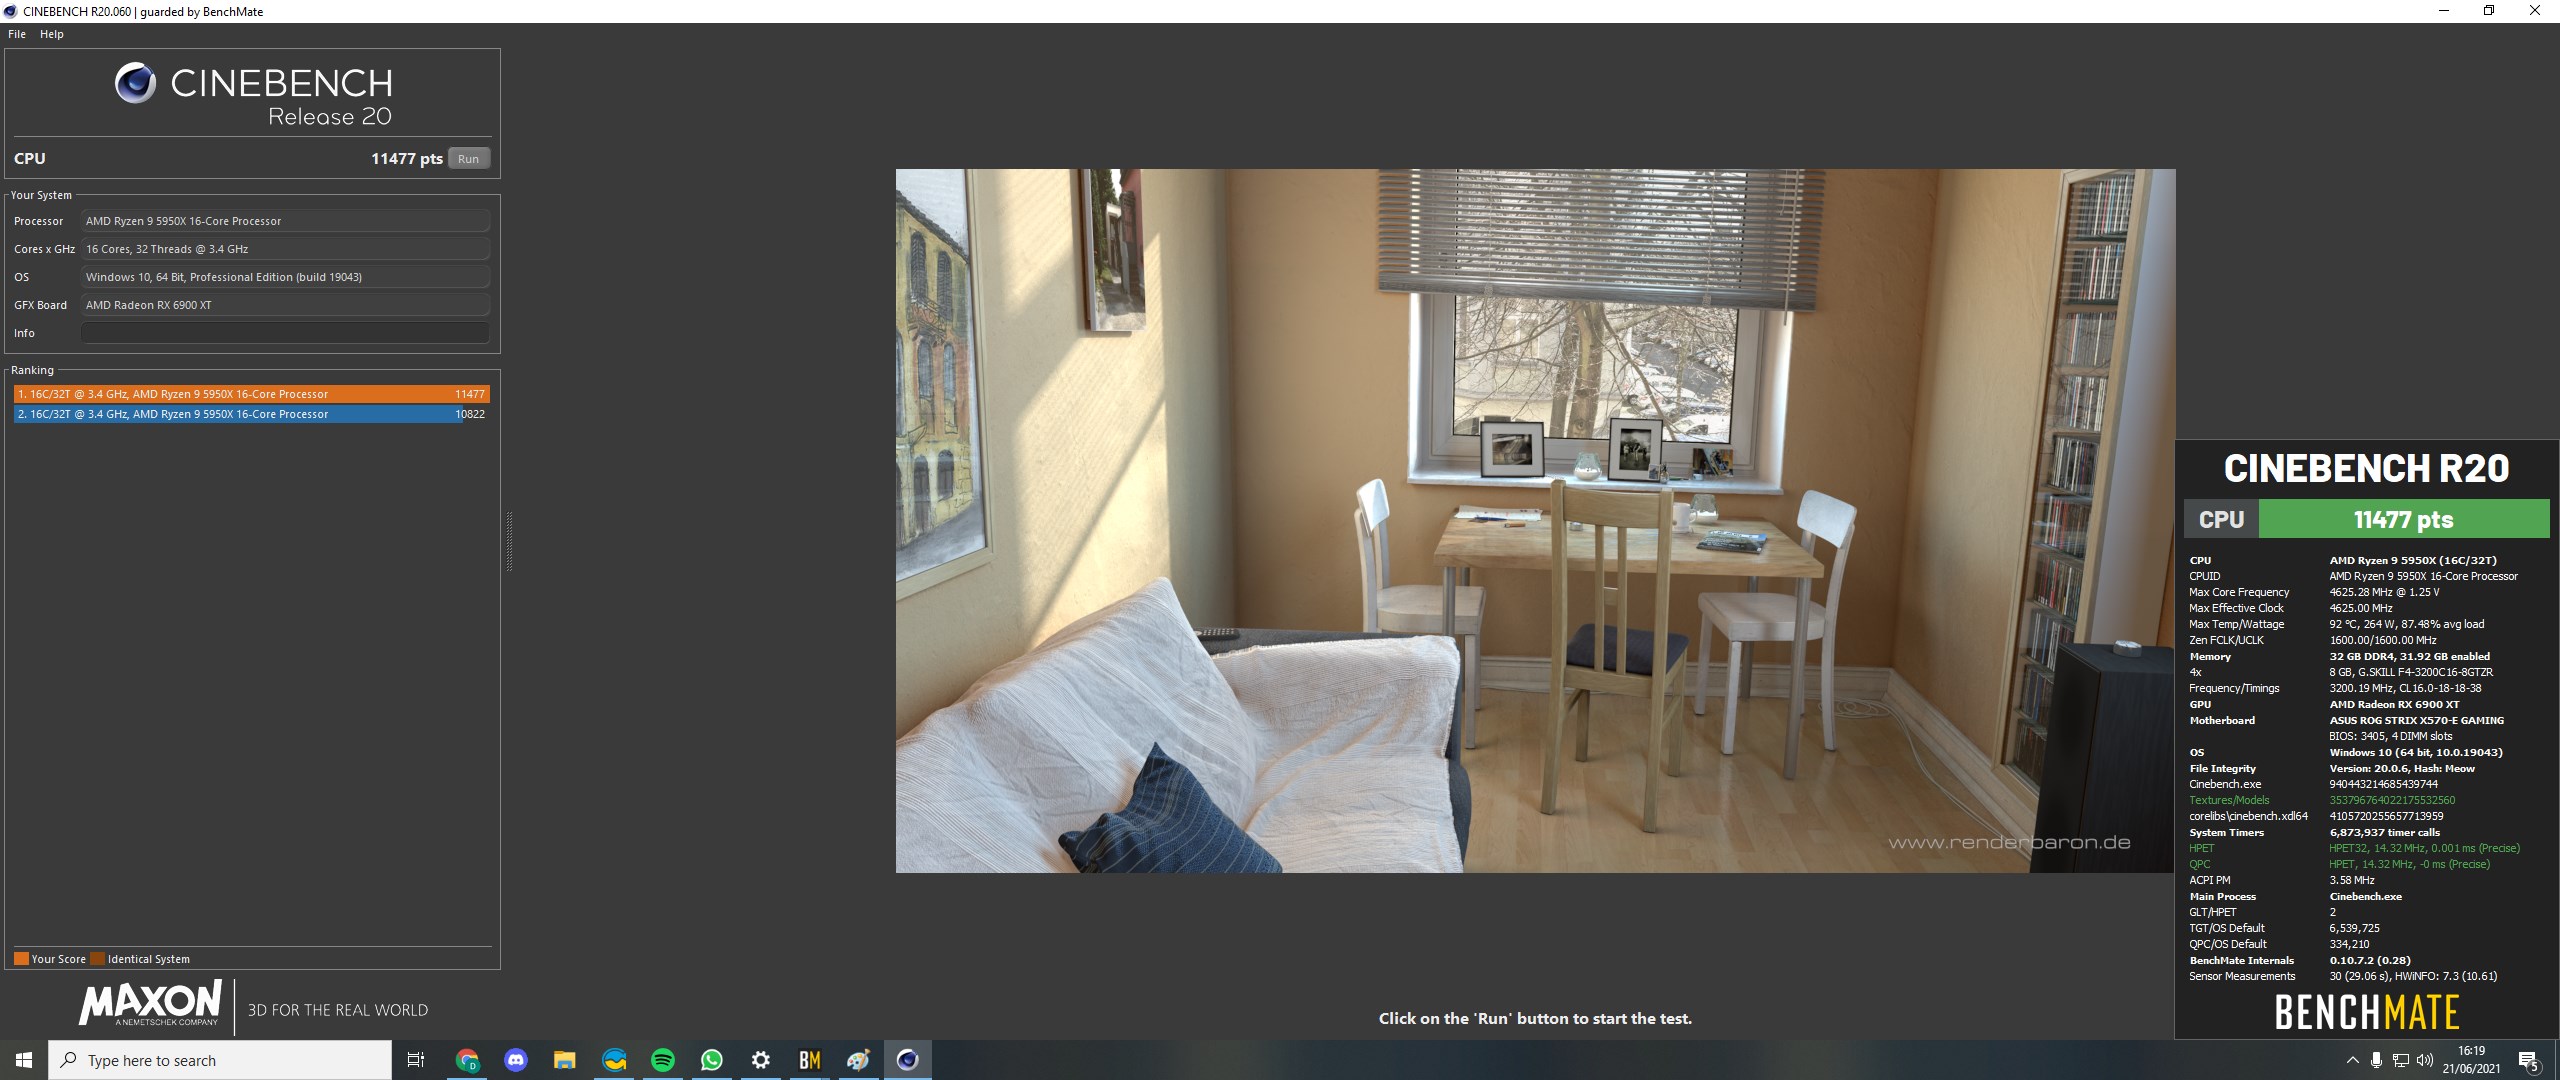Open the Windows Start menu
Screen dimensions: 2560x1080
pyautogui.click(x=24, y=1060)
